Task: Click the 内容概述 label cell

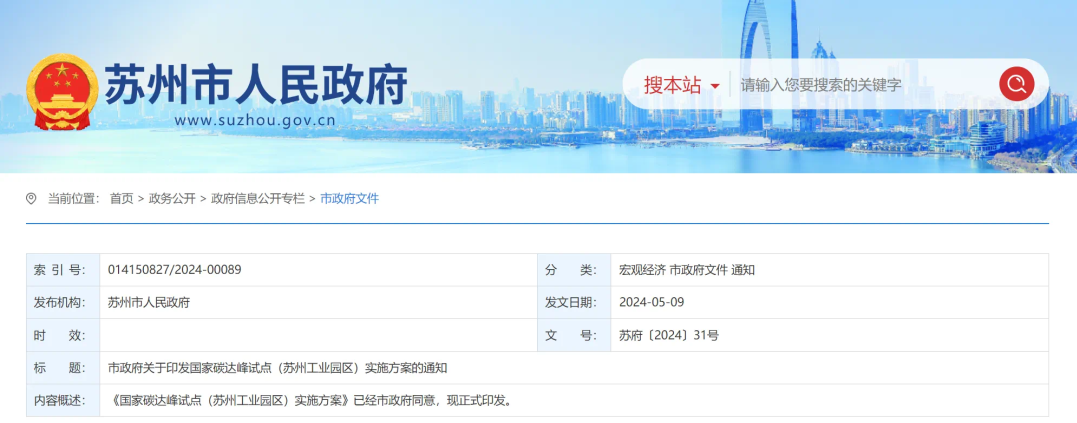Action: 63,400
